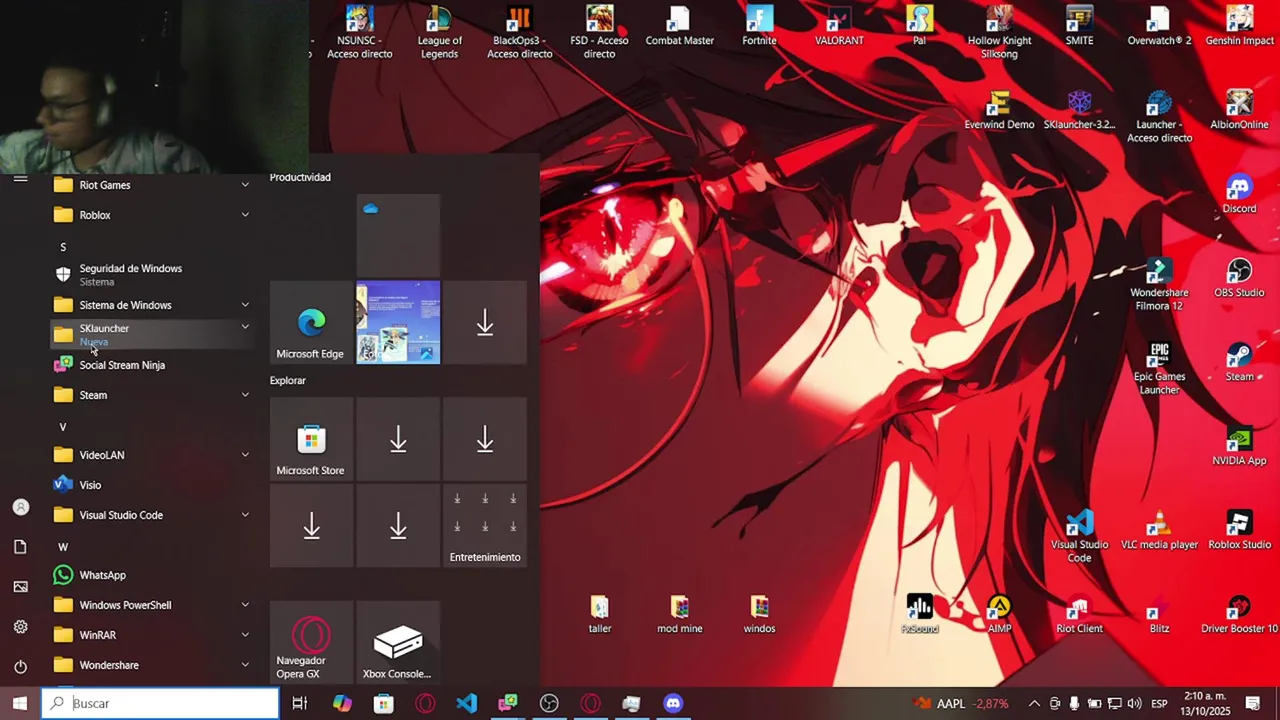This screenshot has width=1280, height=720.
Task: Select the Epic Games Launcher desktop icon
Action: pos(1159,369)
